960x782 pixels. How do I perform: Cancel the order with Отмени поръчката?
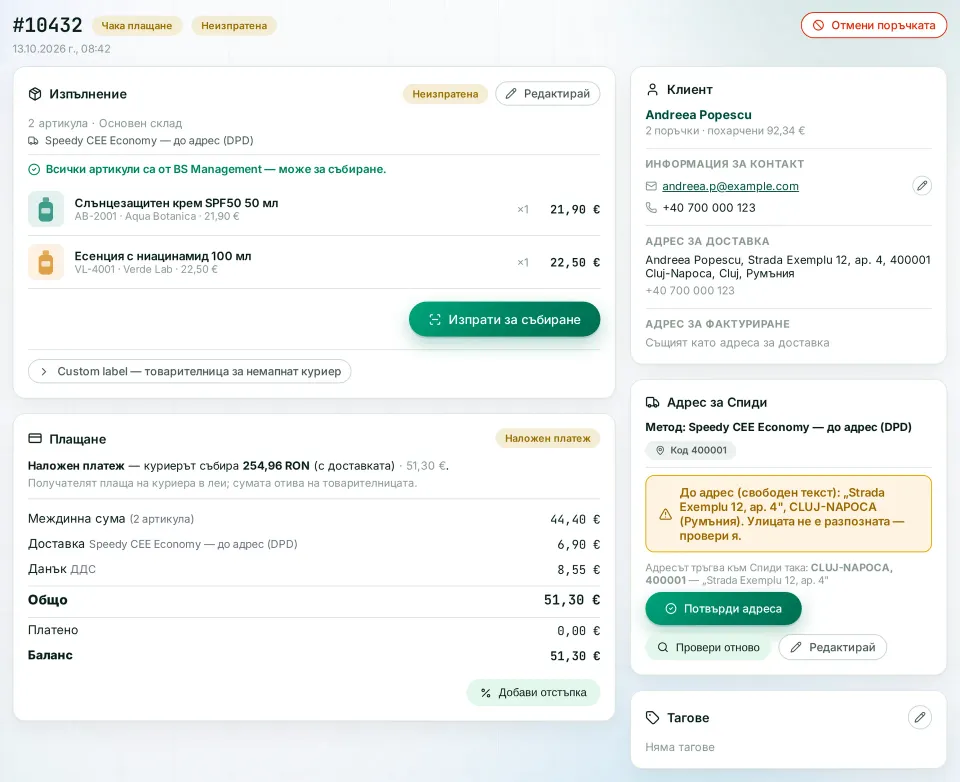point(874,26)
